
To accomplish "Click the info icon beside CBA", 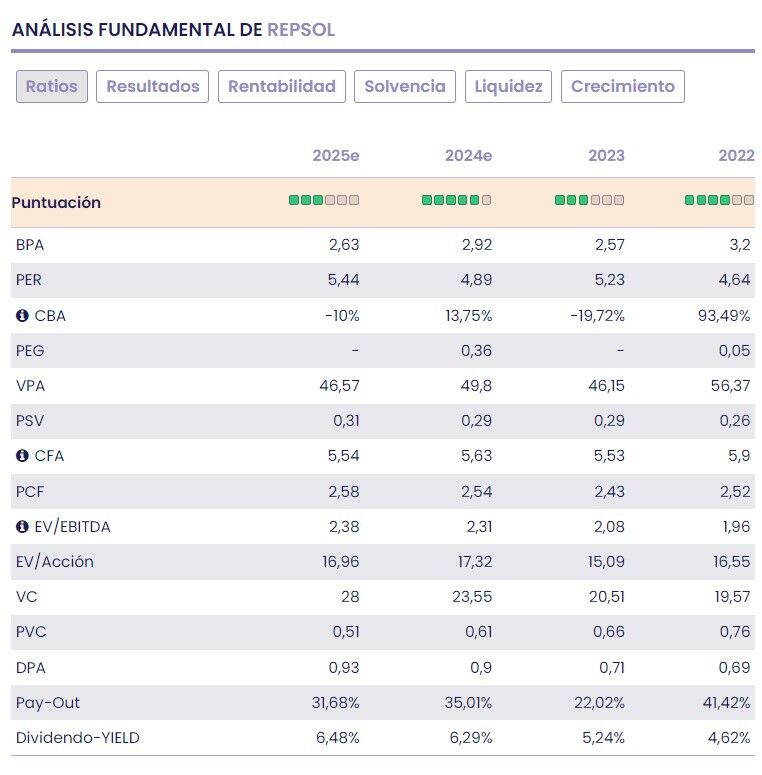I will coord(22,316).
